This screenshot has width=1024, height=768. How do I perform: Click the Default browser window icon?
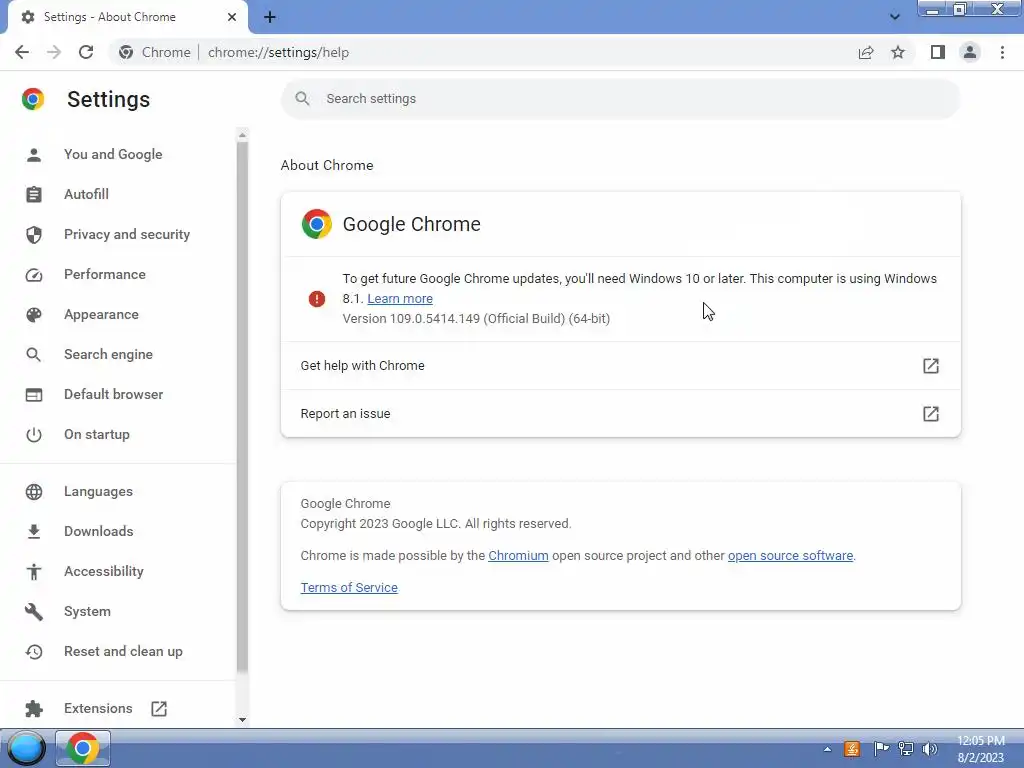point(33,395)
